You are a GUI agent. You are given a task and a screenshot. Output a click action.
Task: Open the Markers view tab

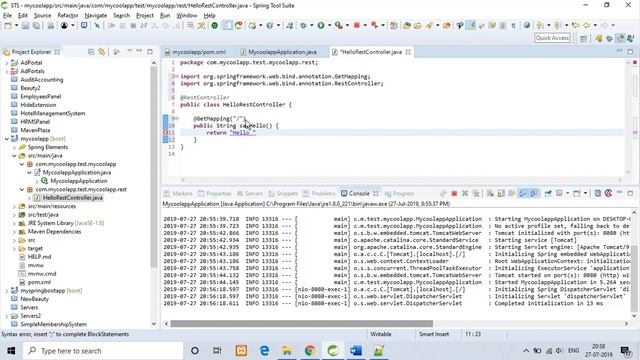[182, 193]
